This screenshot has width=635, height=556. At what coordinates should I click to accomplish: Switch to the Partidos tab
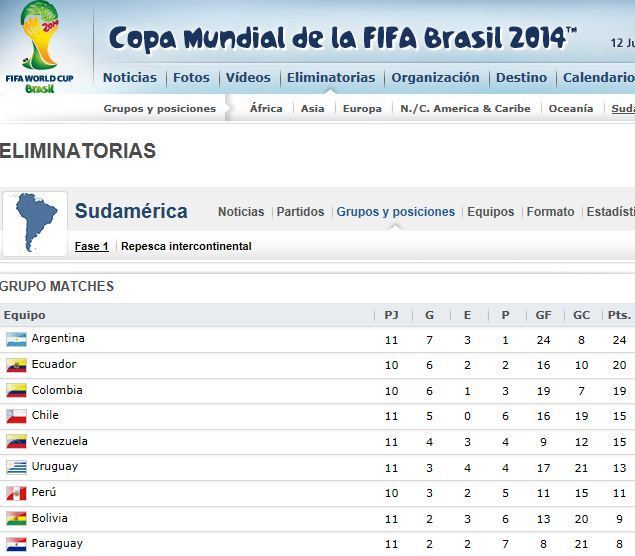click(x=300, y=212)
